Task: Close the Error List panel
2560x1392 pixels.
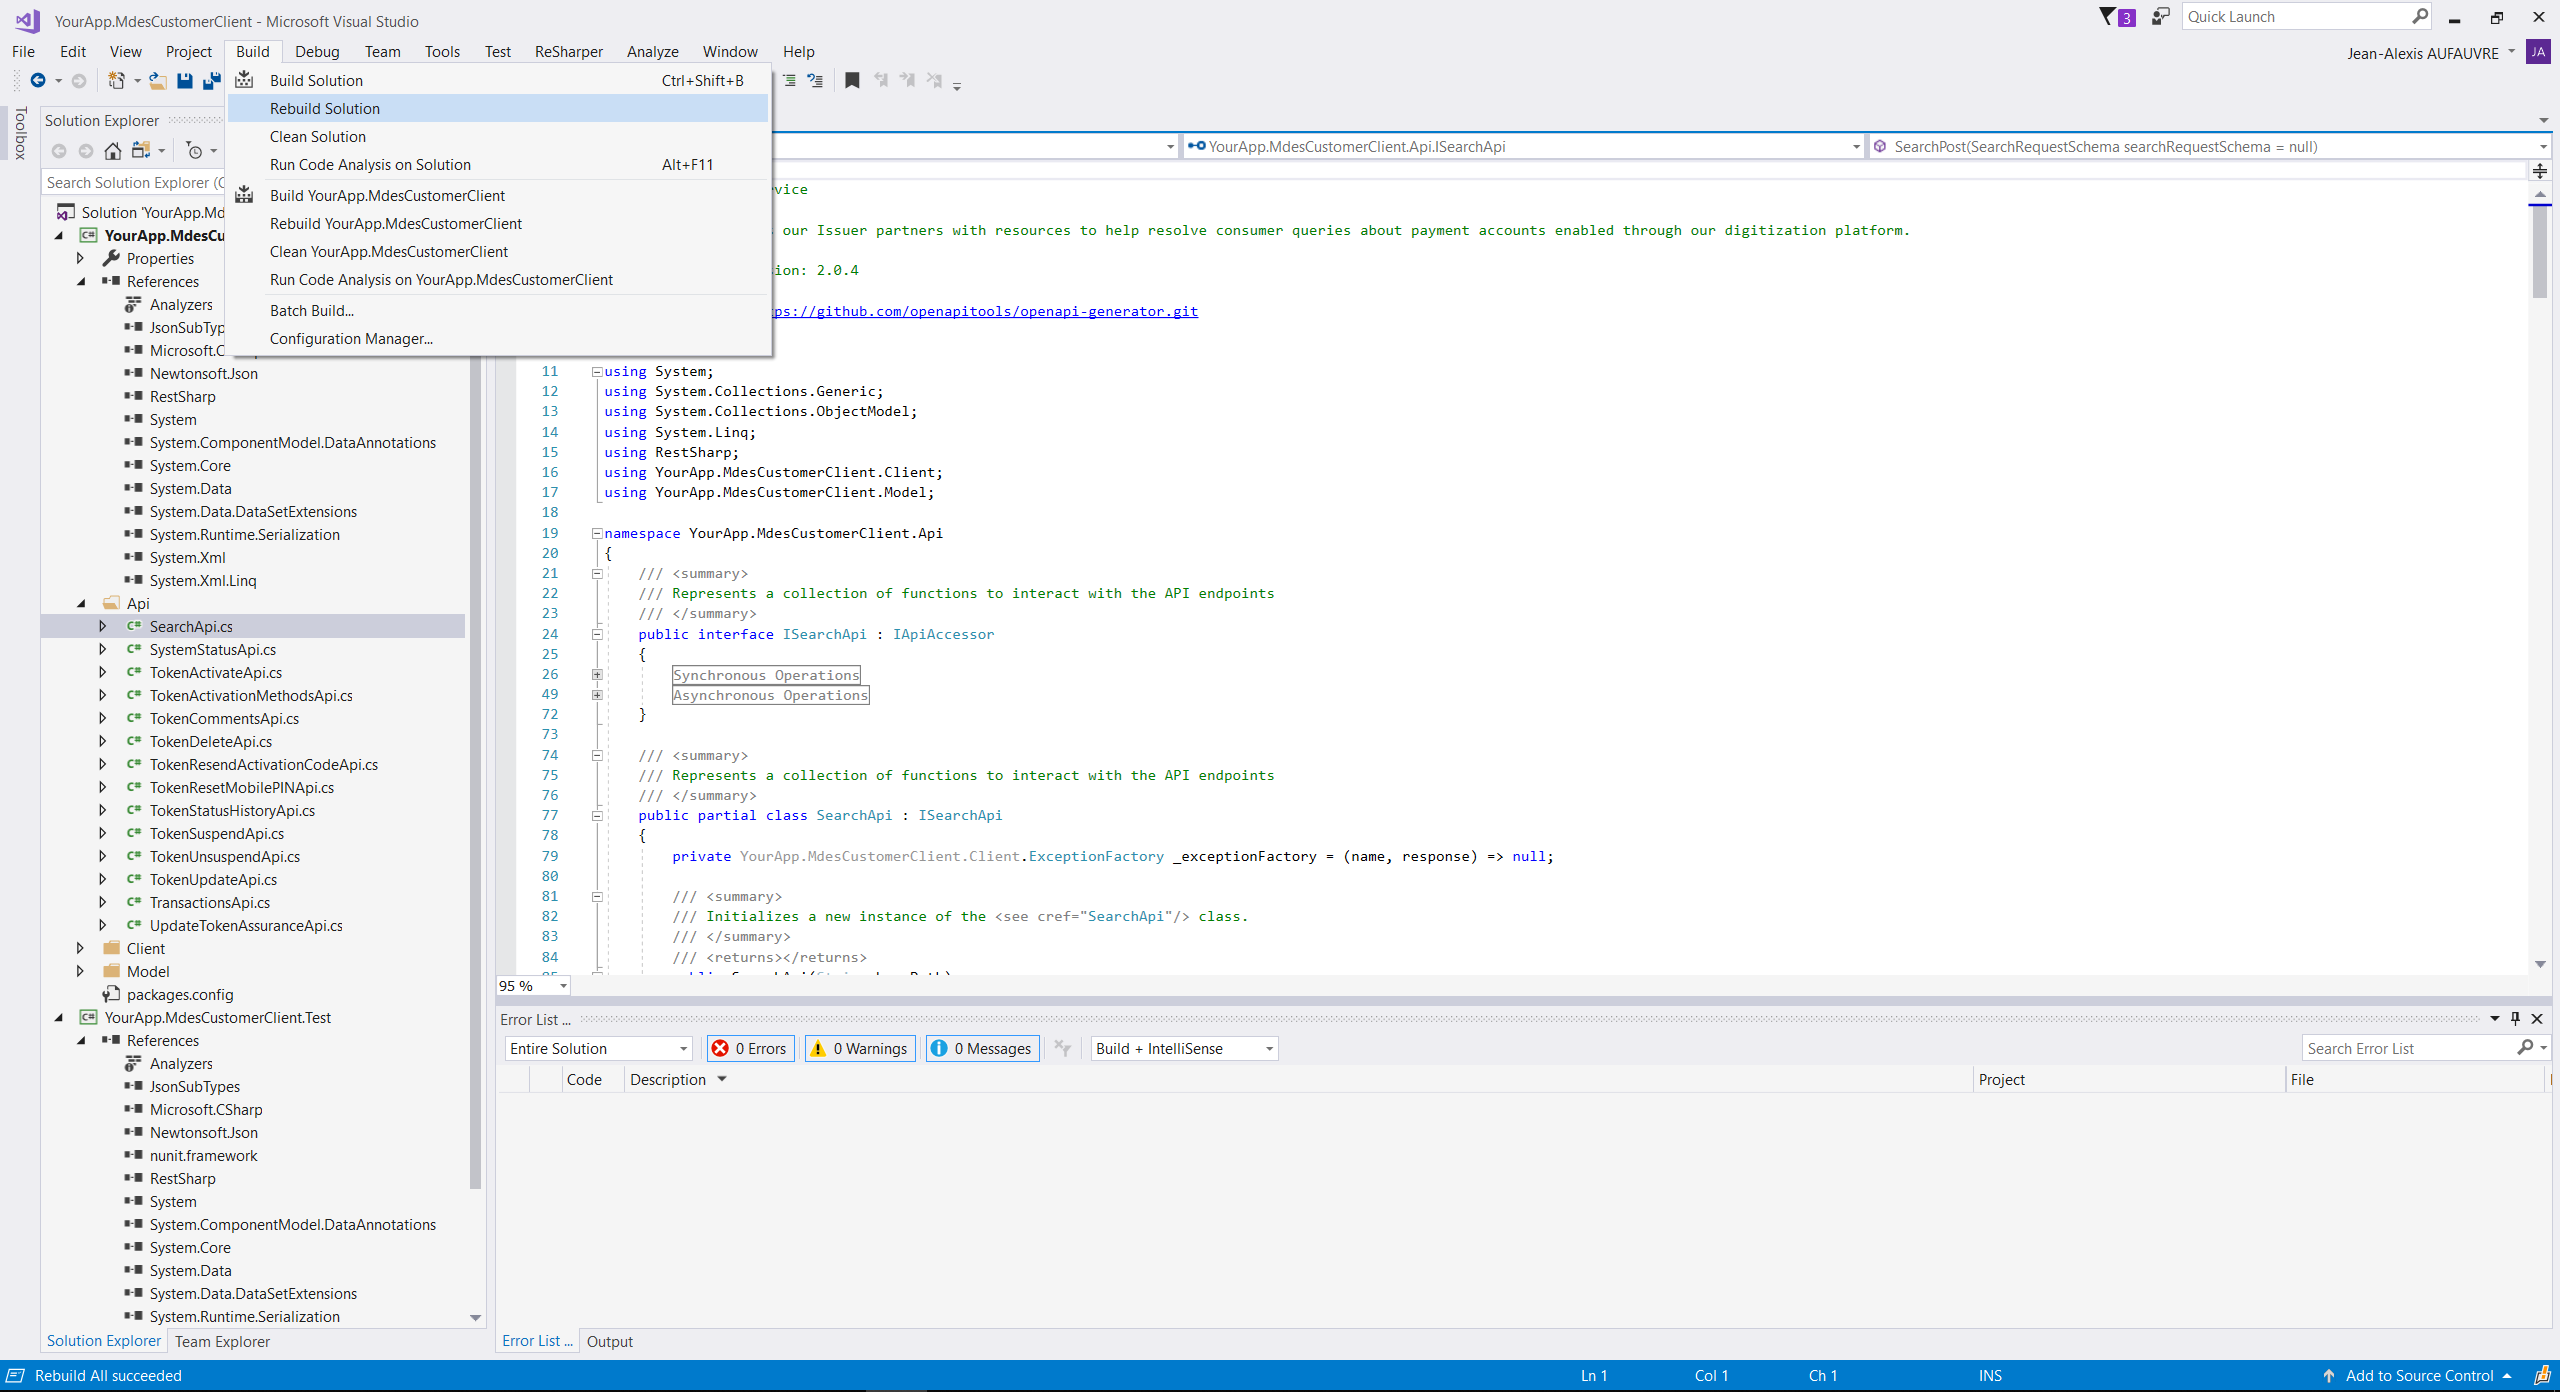Action: pos(2537,1019)
